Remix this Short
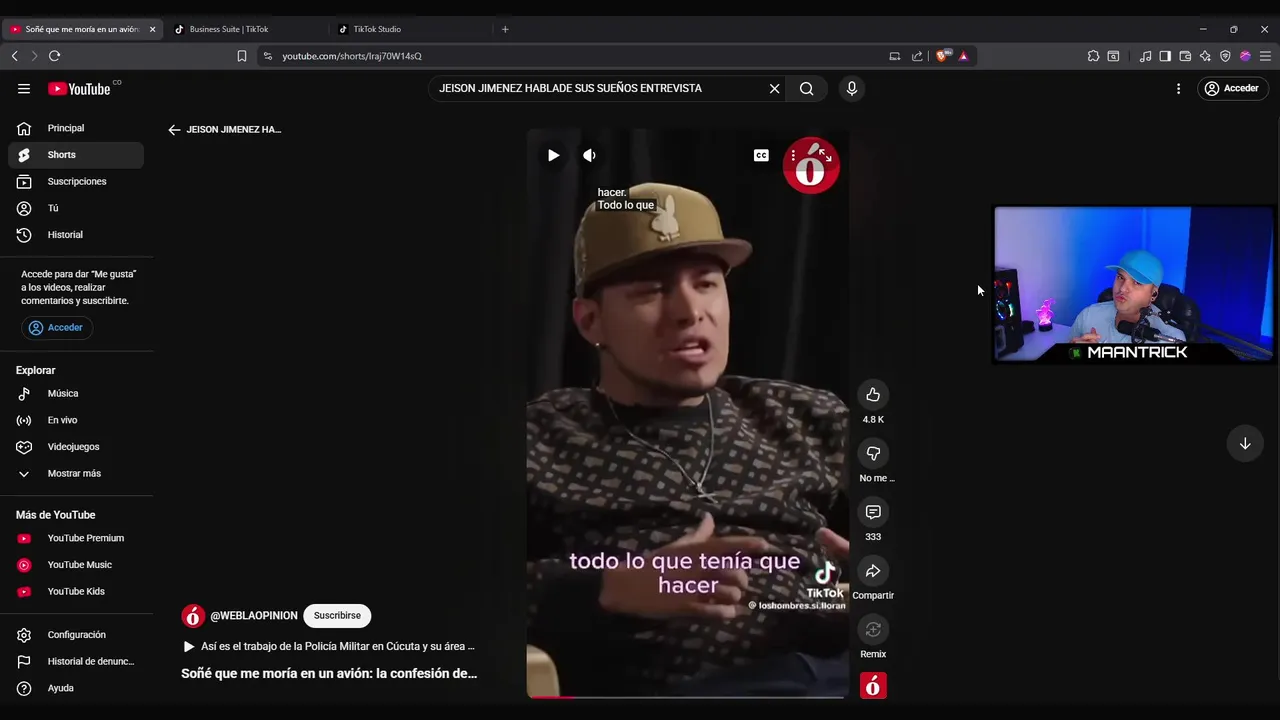 (873, 629)
